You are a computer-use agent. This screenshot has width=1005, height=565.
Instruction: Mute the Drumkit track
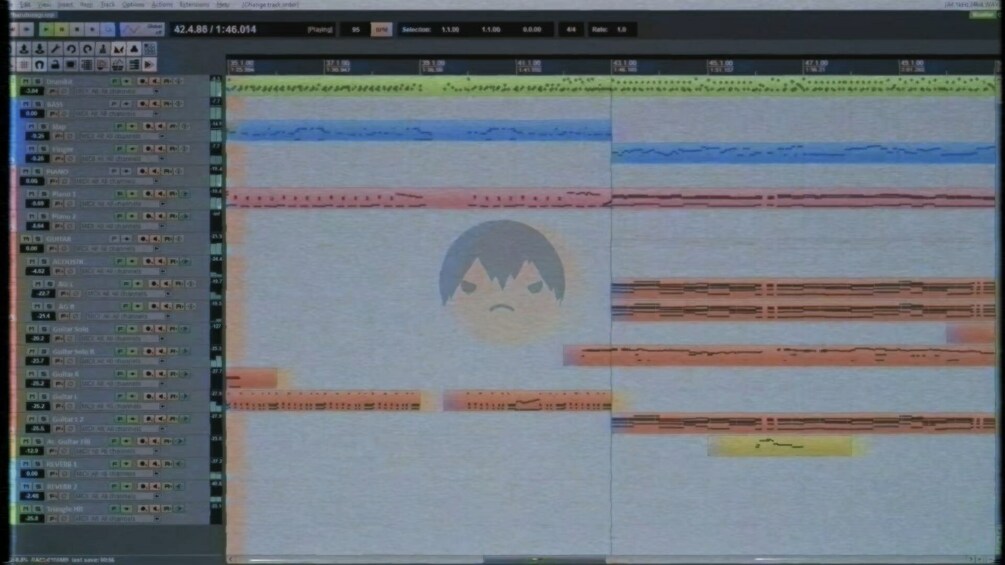pos(26,81)
